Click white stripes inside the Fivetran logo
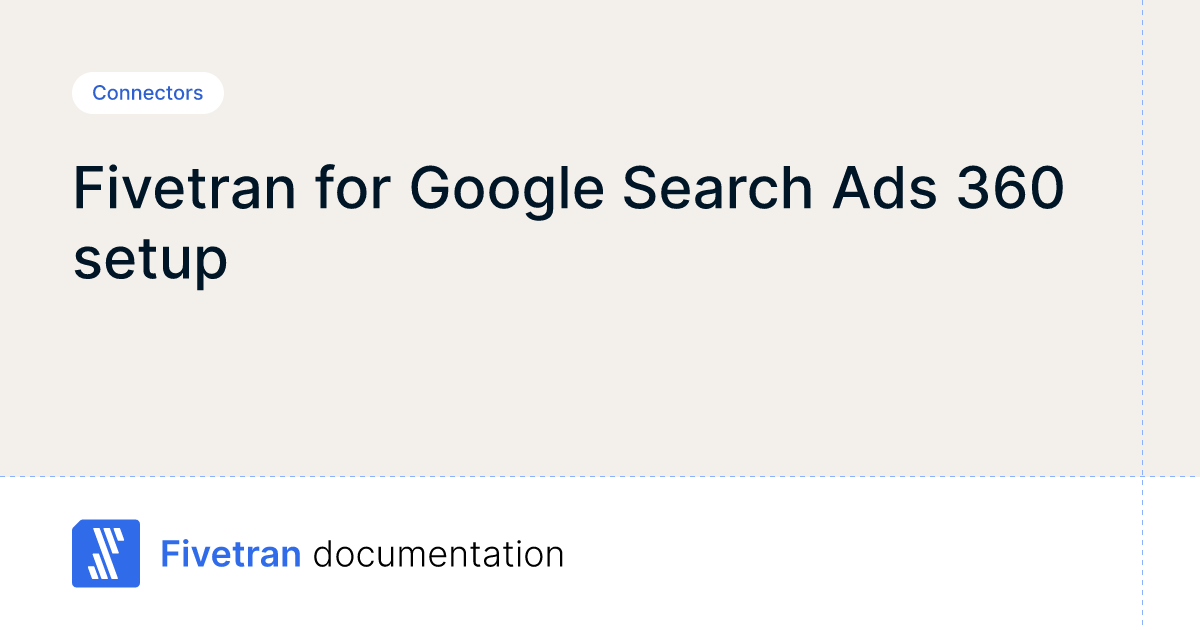1200x630 pixels. coord(103,555)
